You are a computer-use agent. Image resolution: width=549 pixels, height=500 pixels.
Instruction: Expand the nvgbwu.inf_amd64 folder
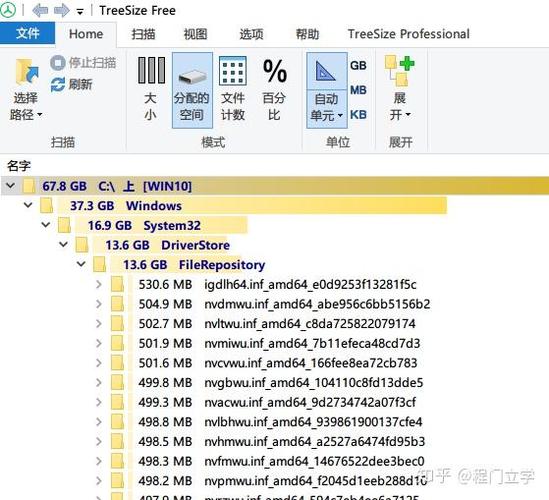click(x=99, y=382)
